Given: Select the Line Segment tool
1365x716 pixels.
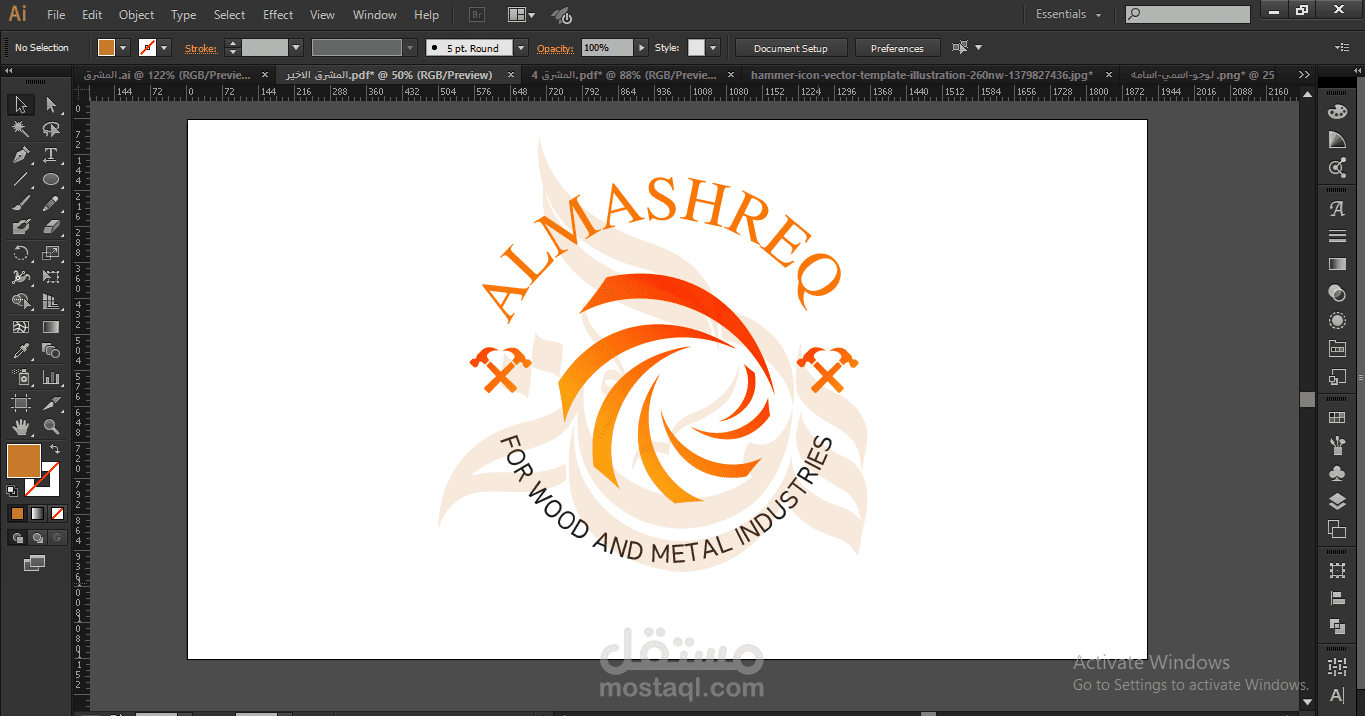Looking at the screenshot, I should [x=20, y=180].
